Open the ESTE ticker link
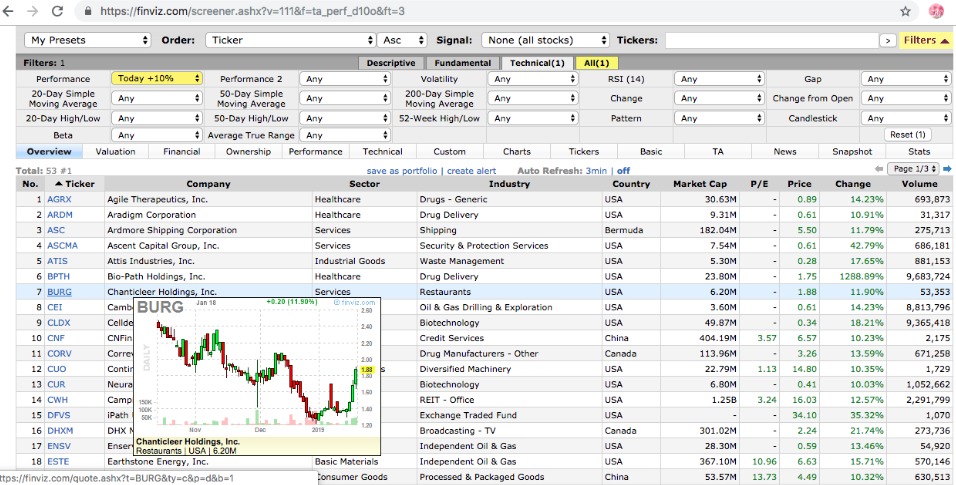Screen dimensions: 956x485 58,461
